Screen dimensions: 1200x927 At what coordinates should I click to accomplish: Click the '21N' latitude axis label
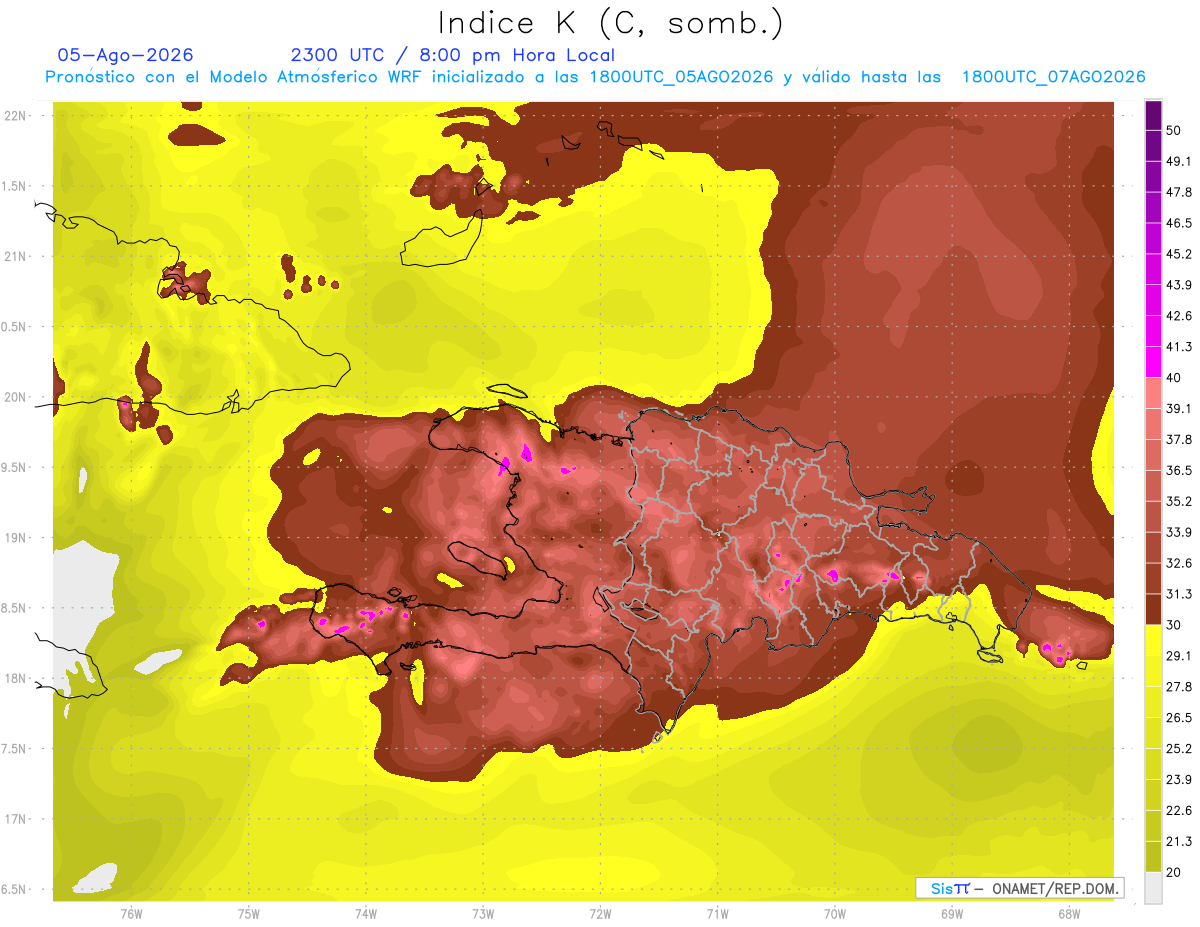(16, 256)
